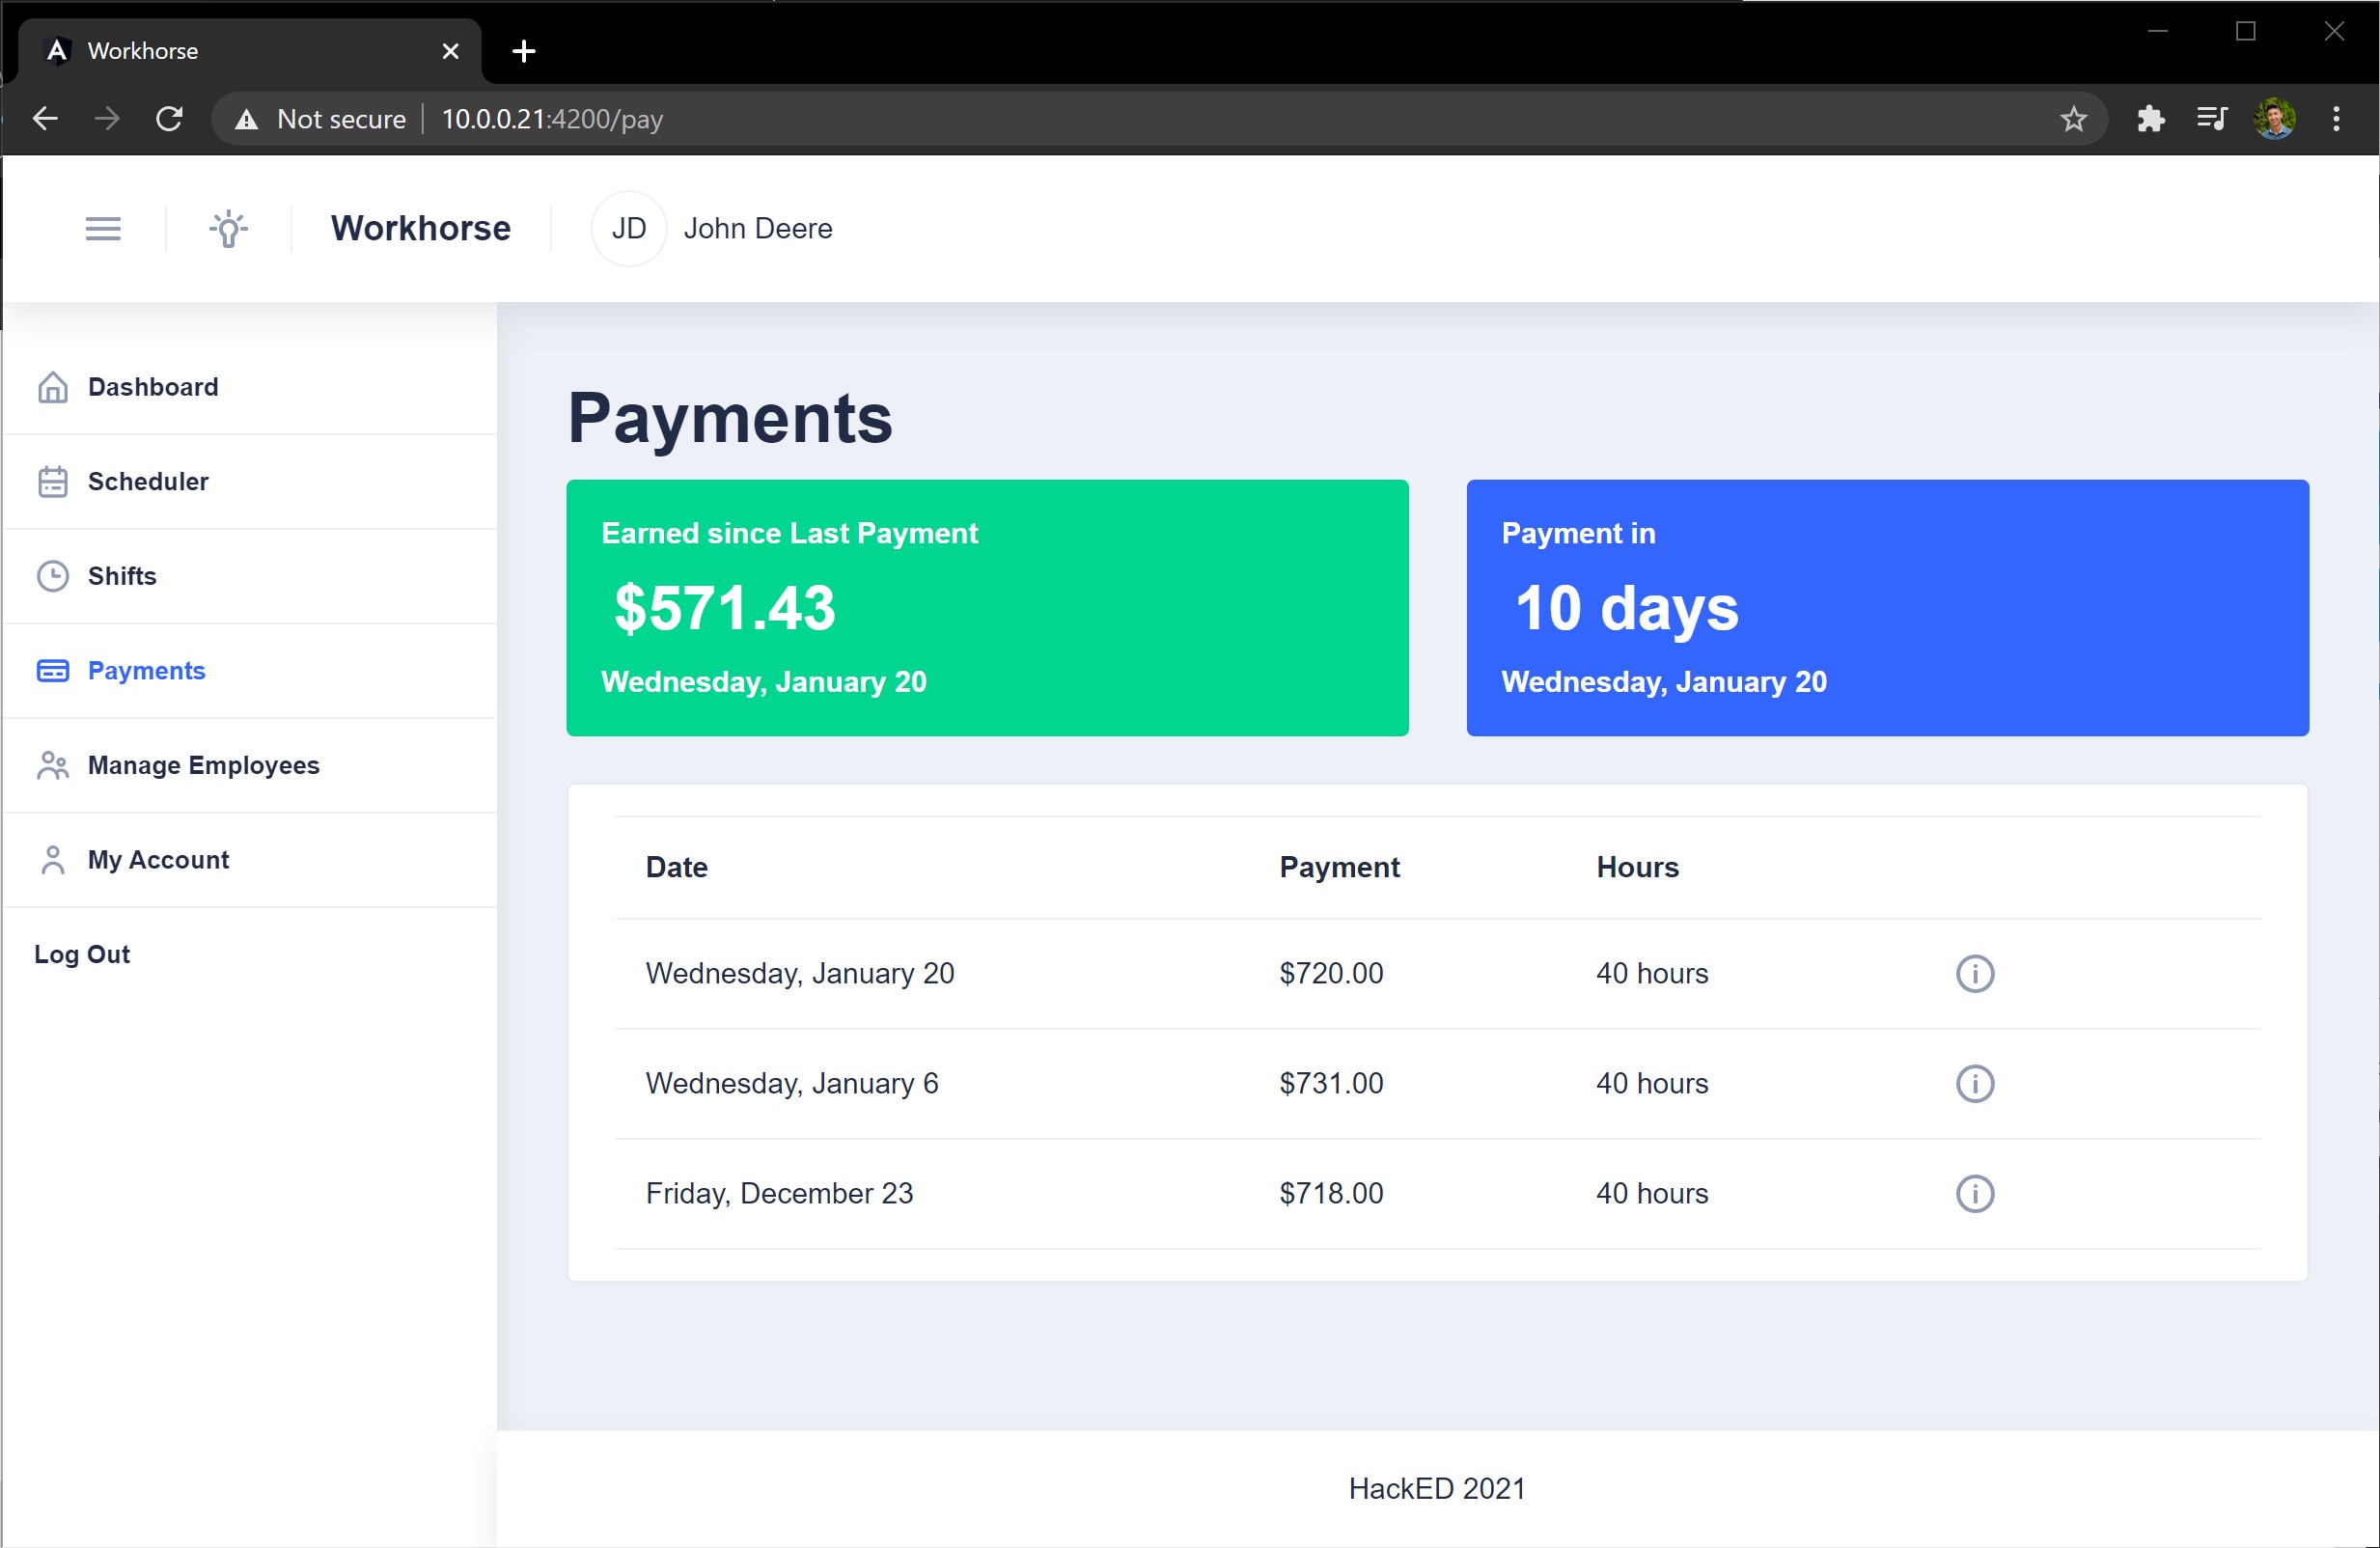
Task: Open the Dashboard page in sidebar
Action: [x=152, y=387]
